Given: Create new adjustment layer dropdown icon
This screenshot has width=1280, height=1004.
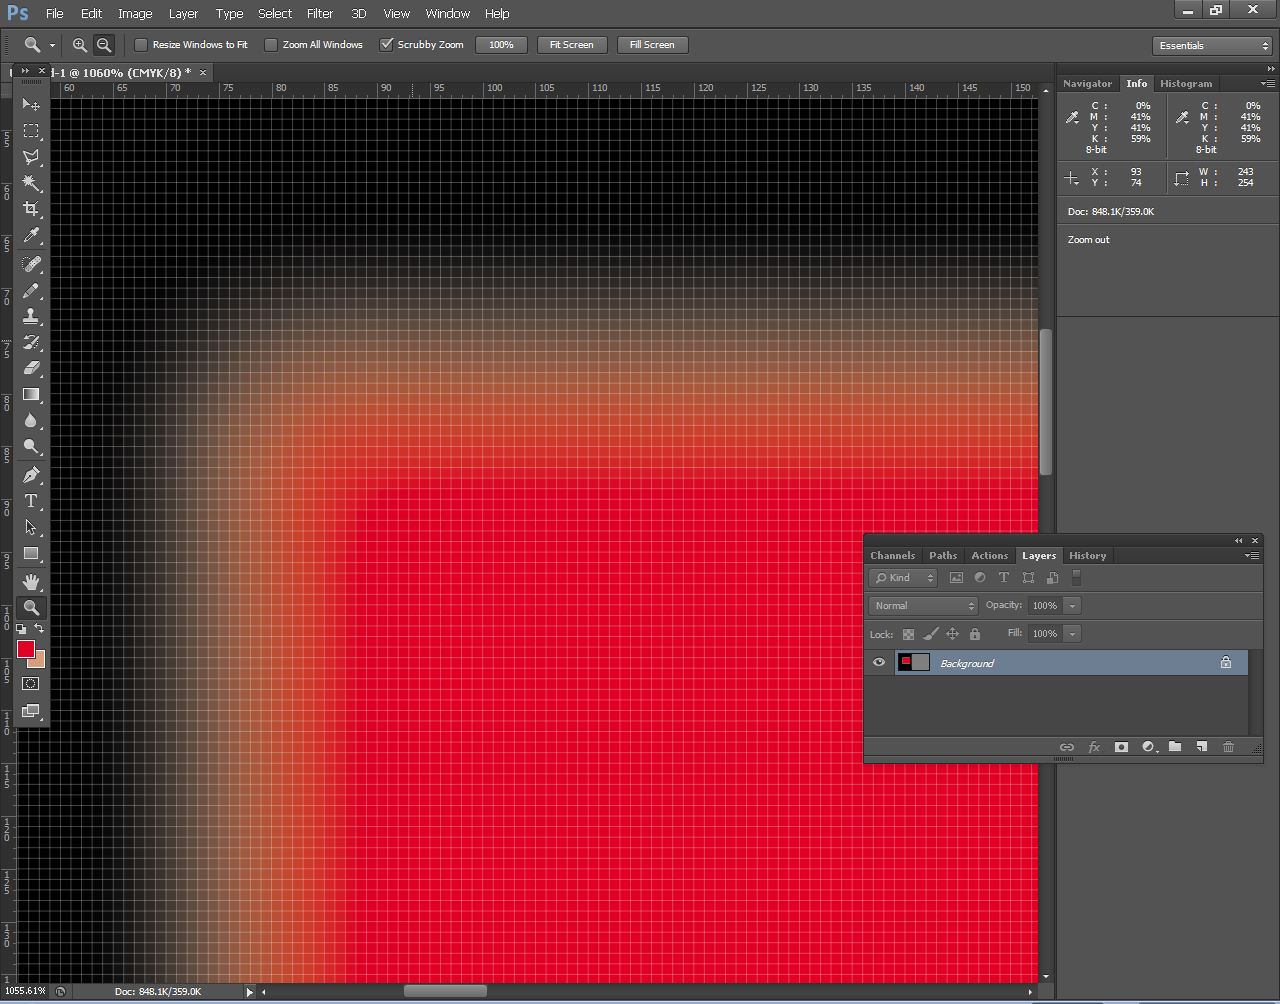Looking at the screenshot, I should click(x=1148, y=747).
